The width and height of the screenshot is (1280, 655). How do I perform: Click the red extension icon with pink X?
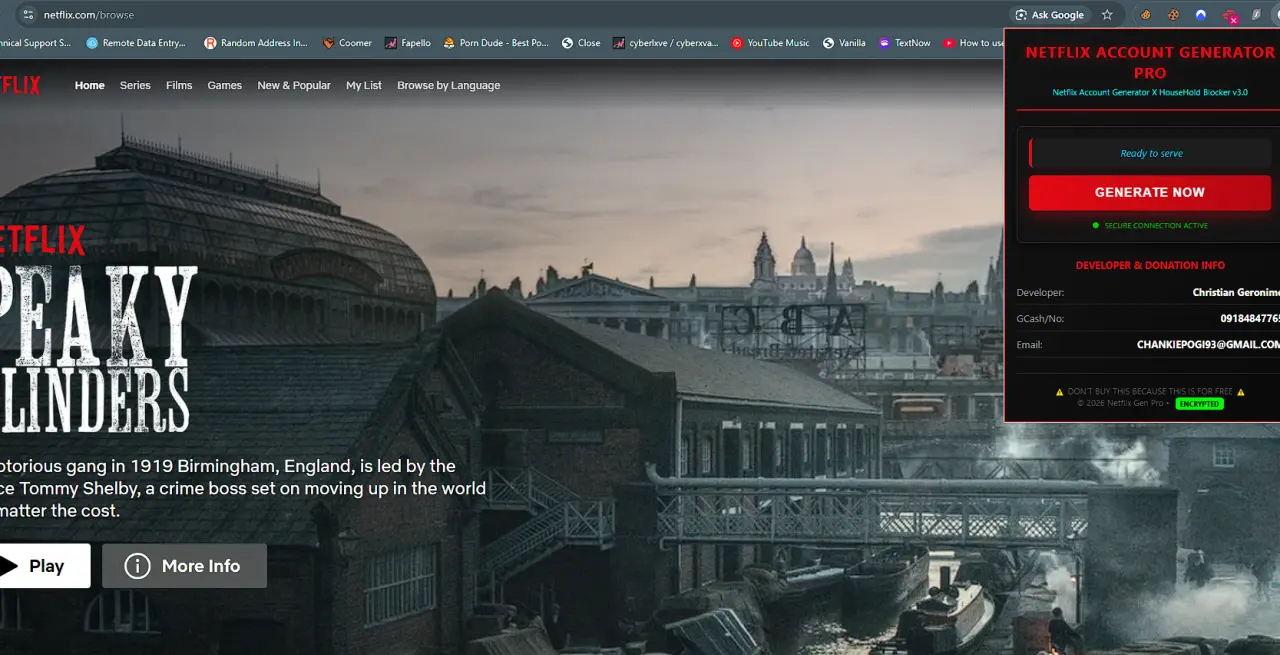1230,16
